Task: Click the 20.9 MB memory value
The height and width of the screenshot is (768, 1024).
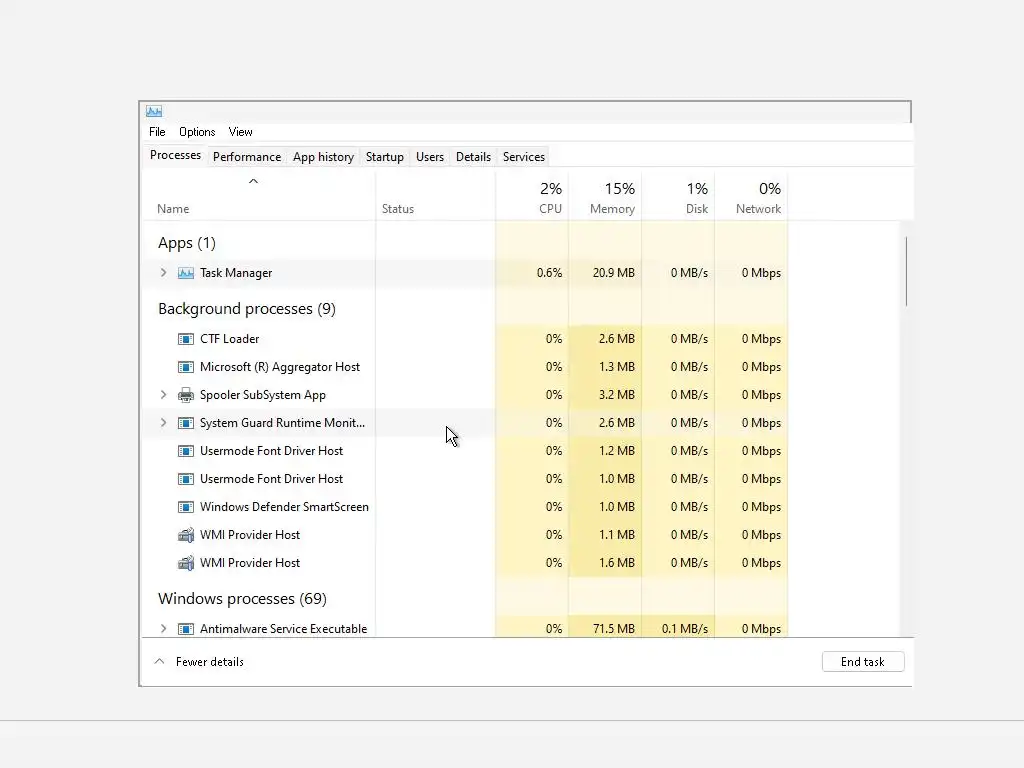Action: (614, 273)
